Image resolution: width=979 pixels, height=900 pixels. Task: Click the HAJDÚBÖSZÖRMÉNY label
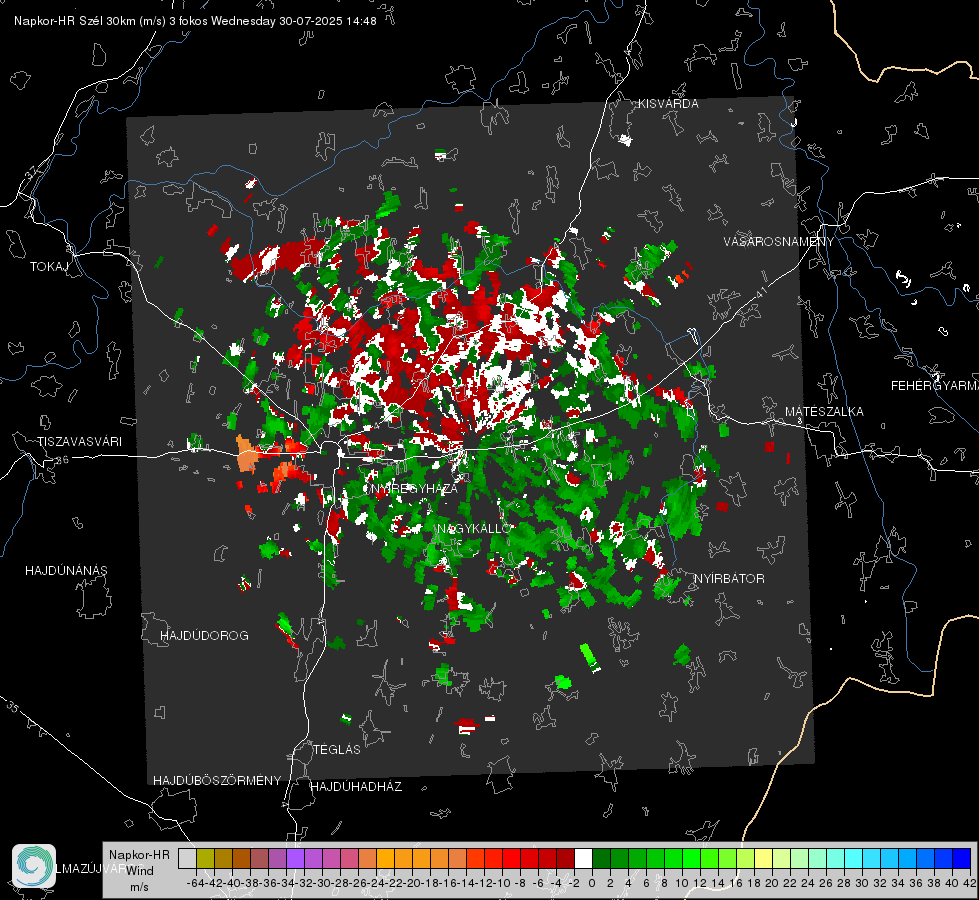217,780
